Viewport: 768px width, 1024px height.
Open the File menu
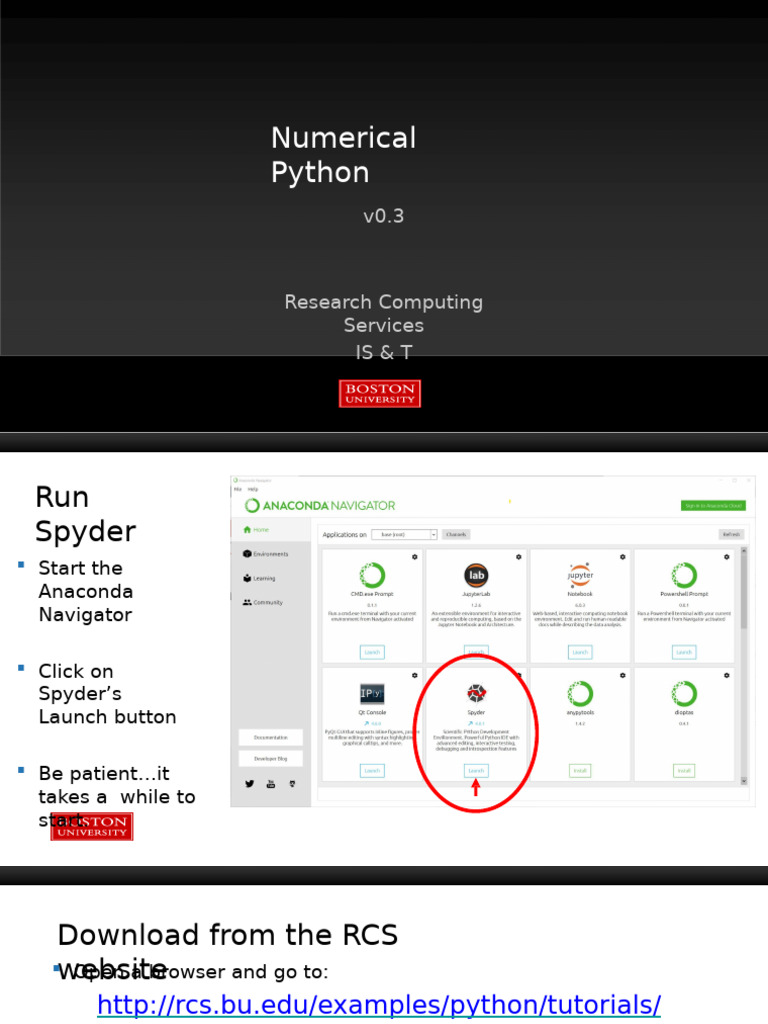coord(238,488)
